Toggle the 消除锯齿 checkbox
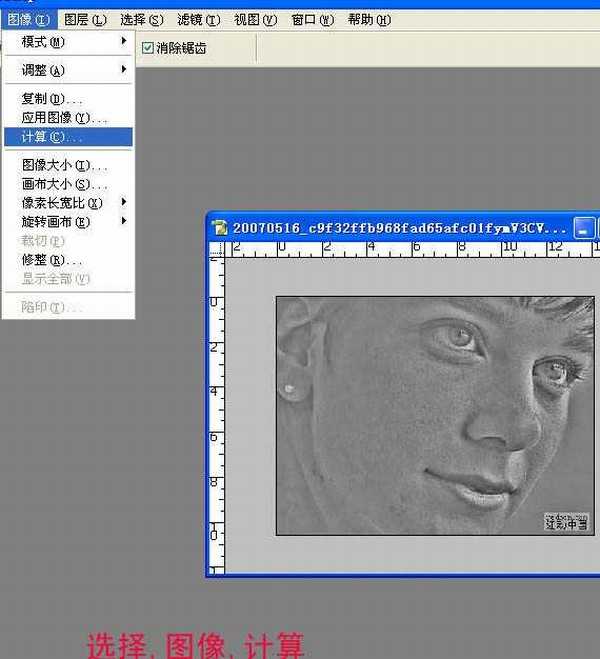 (x=148, y=47)
